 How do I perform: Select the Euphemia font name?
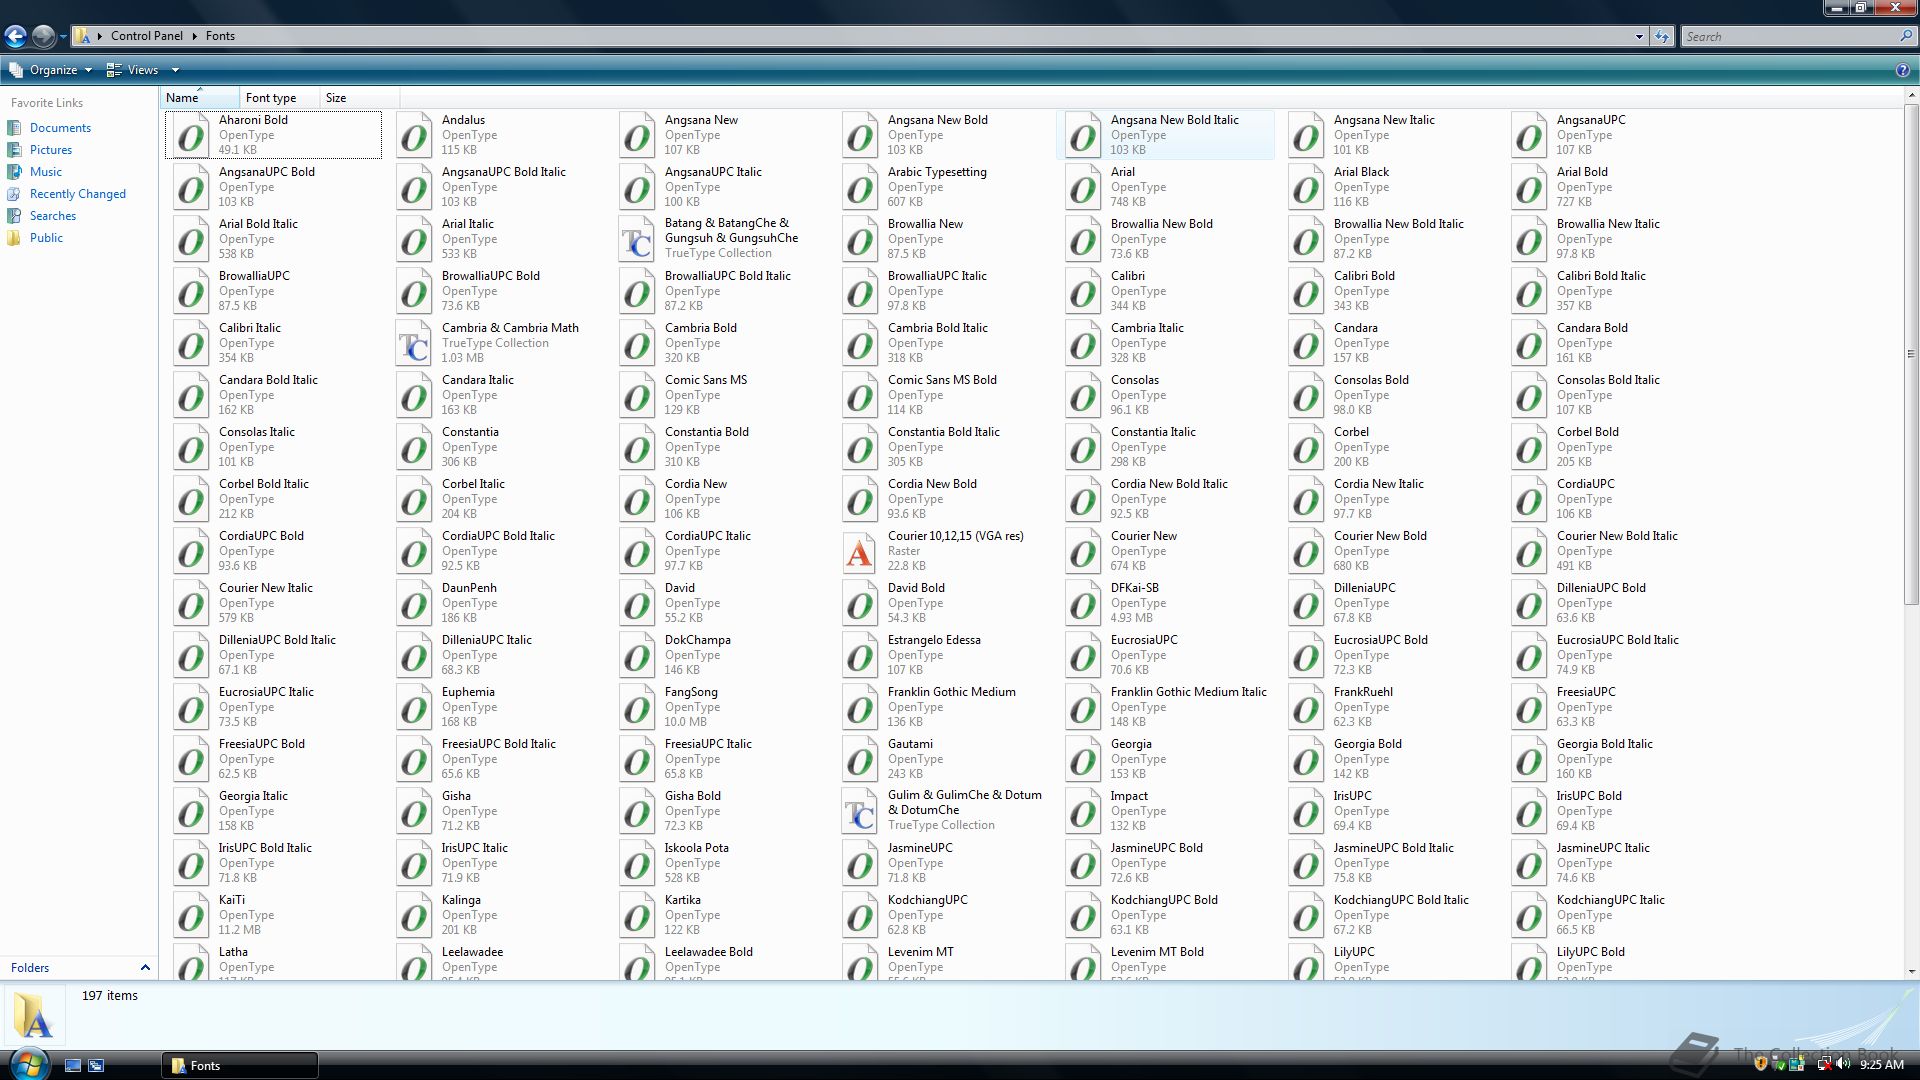tap(468, 692)
